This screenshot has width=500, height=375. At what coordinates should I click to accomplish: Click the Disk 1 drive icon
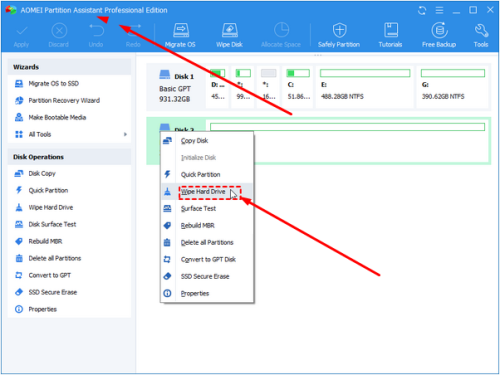click(165, 74)
